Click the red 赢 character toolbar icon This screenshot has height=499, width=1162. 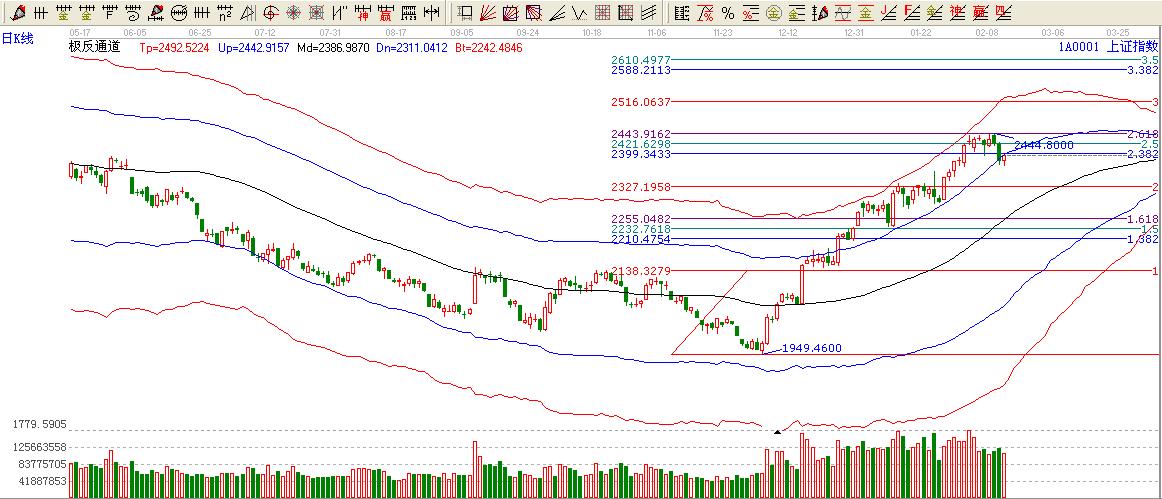coord(385,13)
